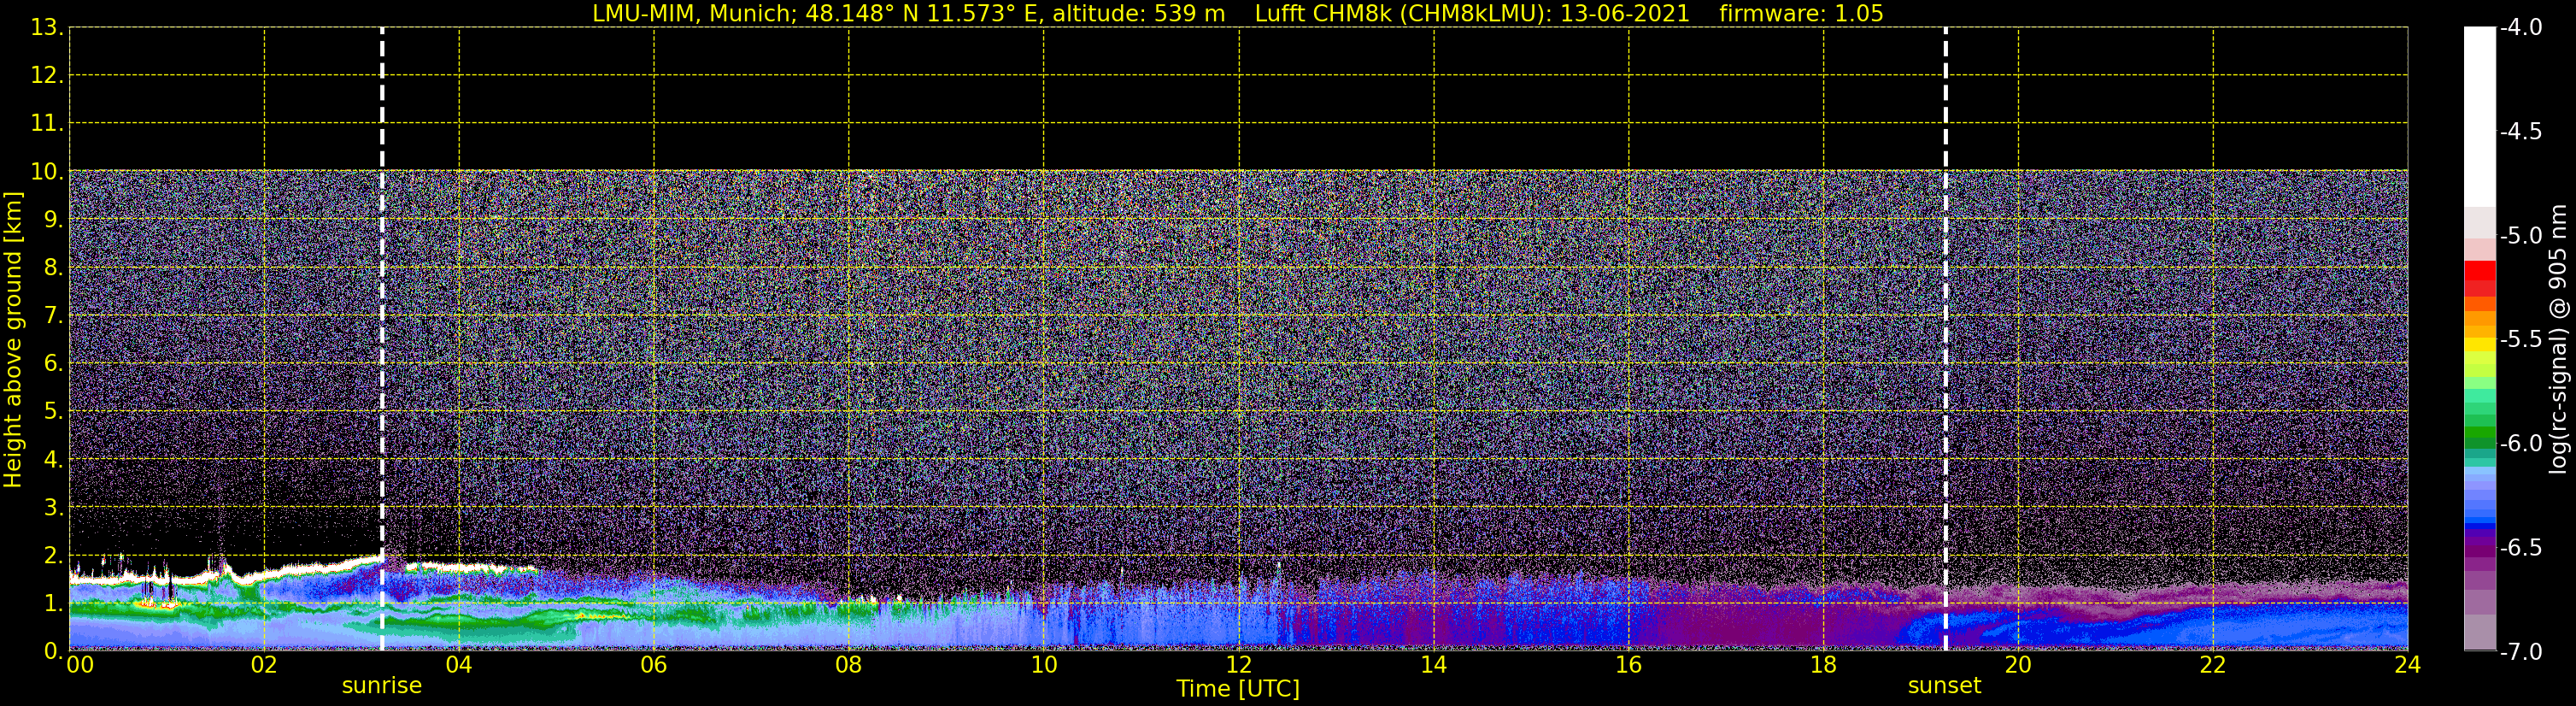Click the time-axis tick label "18"
The width and height of the screenshot is (2576, 706).
click(x=1824, y=665)
